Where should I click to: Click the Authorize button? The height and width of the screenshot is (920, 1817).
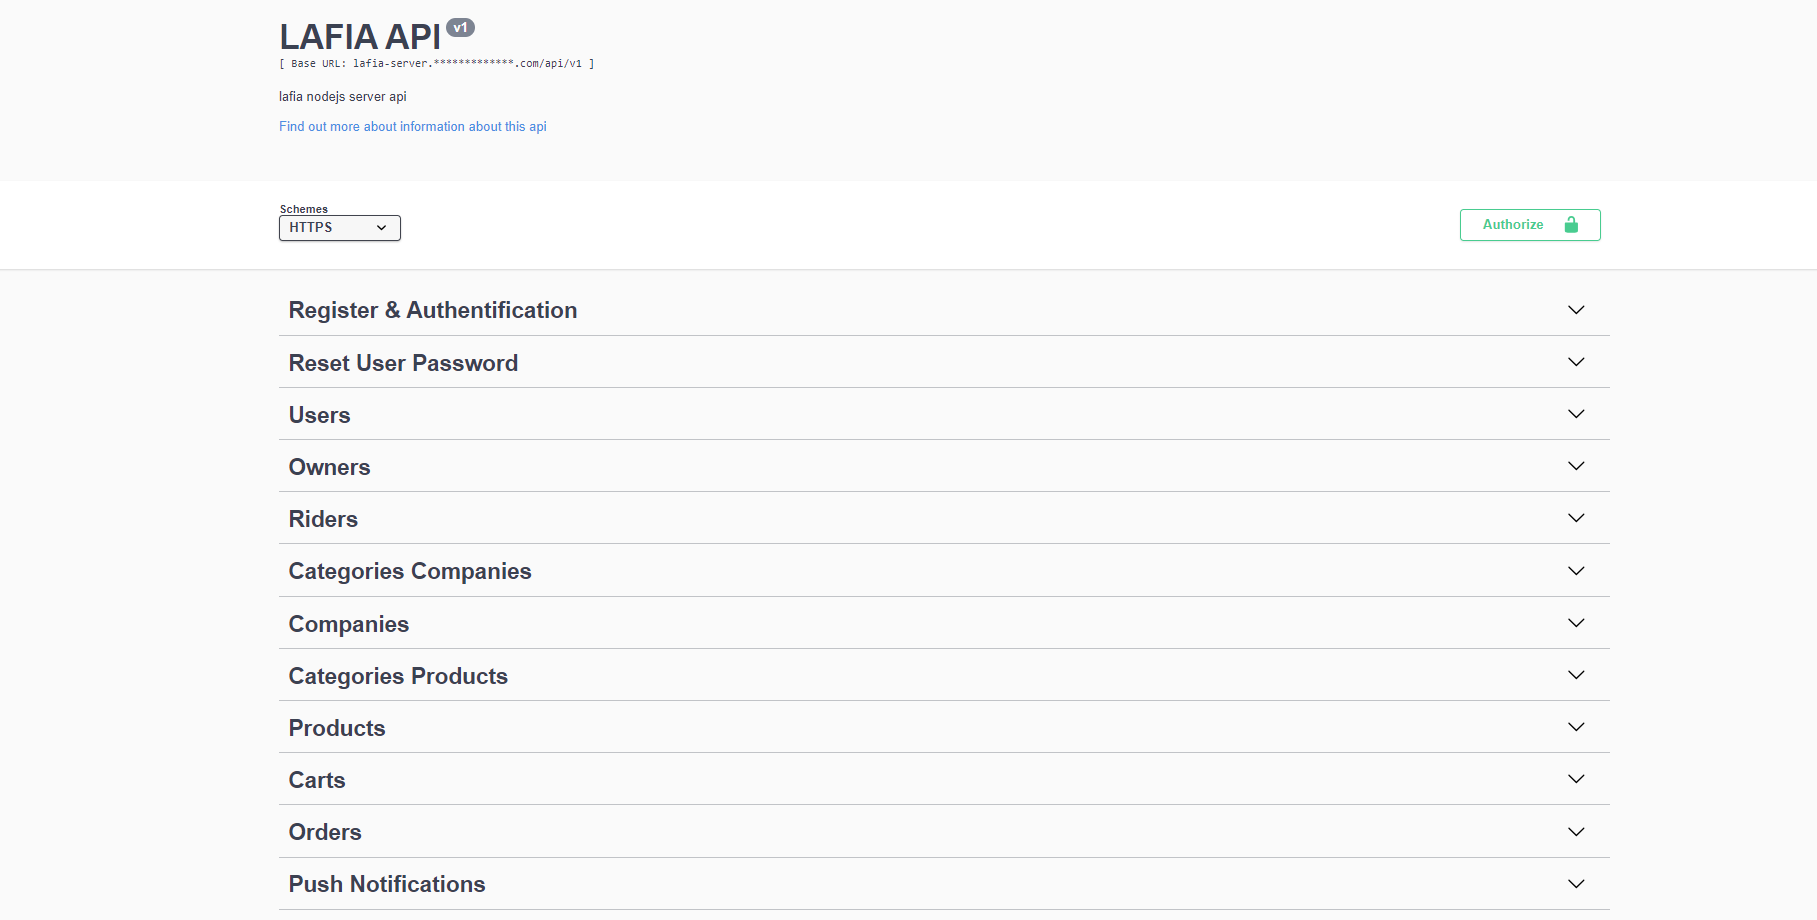1514,225
